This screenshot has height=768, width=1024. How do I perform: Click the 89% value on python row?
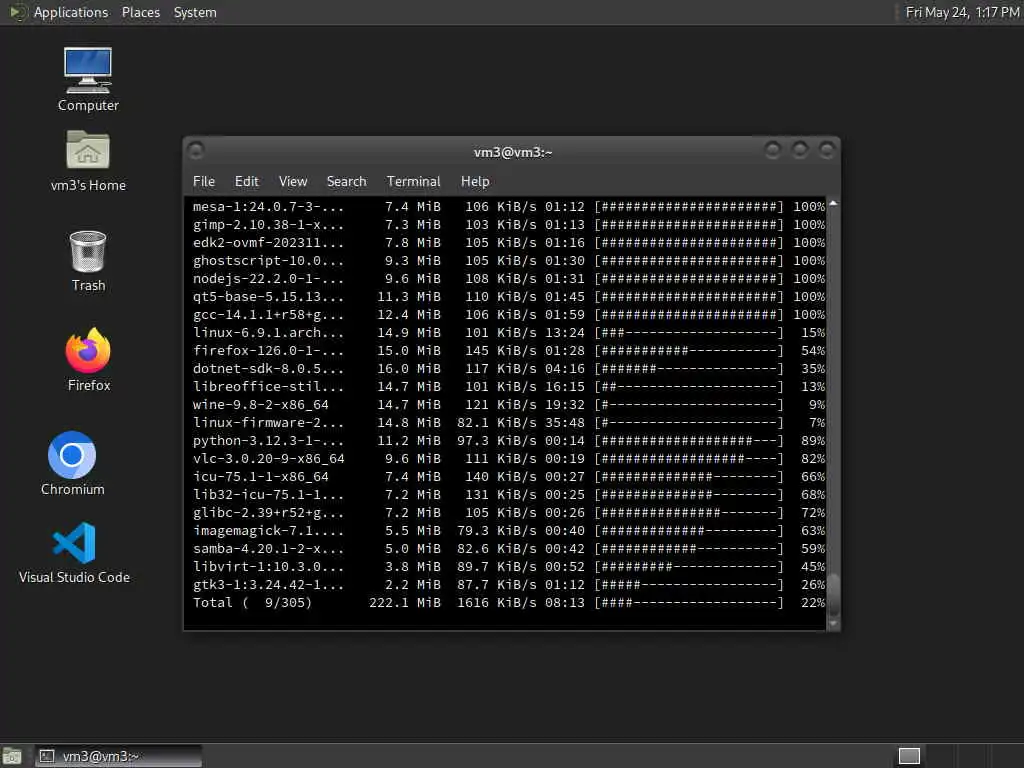[x=813, y=441]
